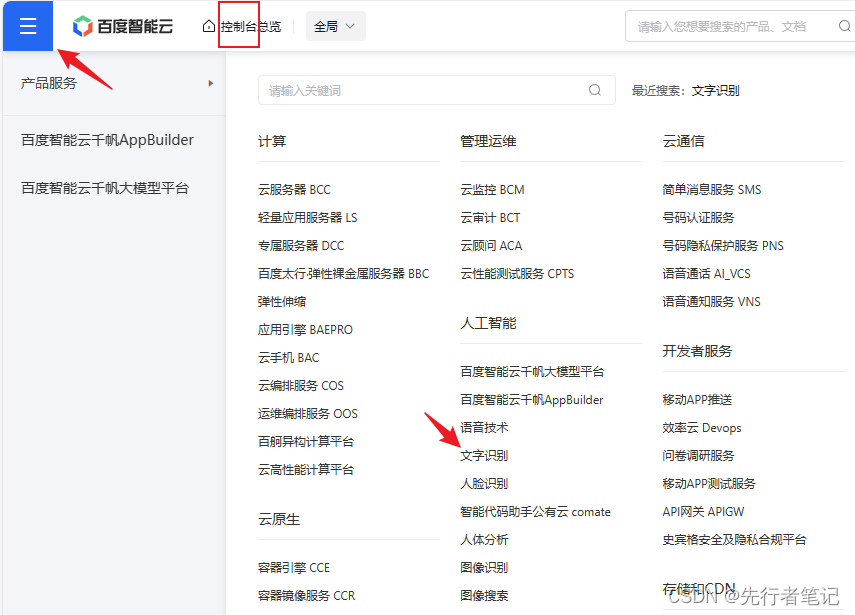Open 号码认证服务
This screenshot has width=855, height=615.
699,218
